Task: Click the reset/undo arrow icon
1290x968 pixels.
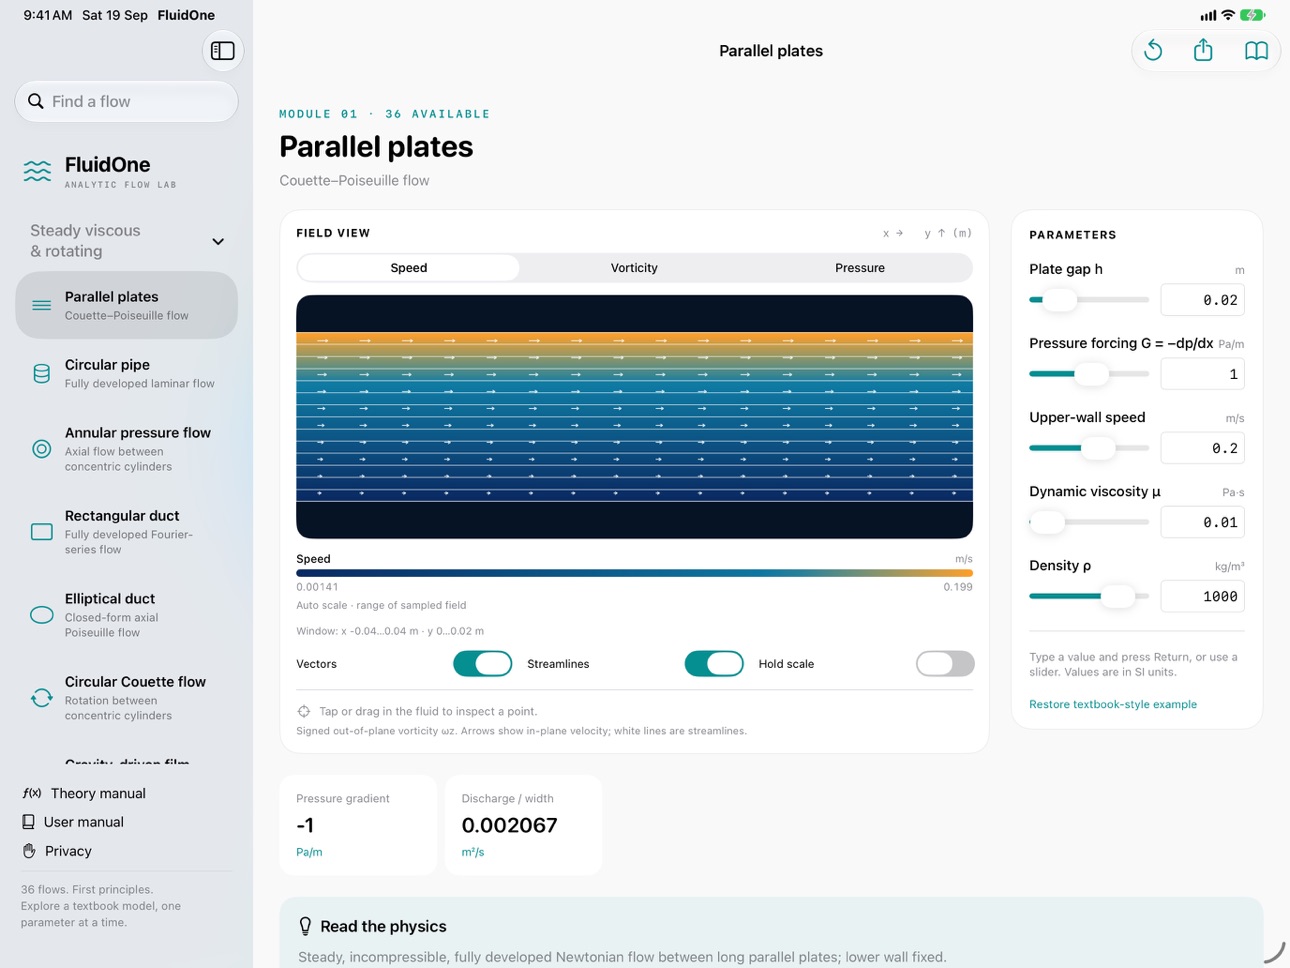Action: [1153, 51]
